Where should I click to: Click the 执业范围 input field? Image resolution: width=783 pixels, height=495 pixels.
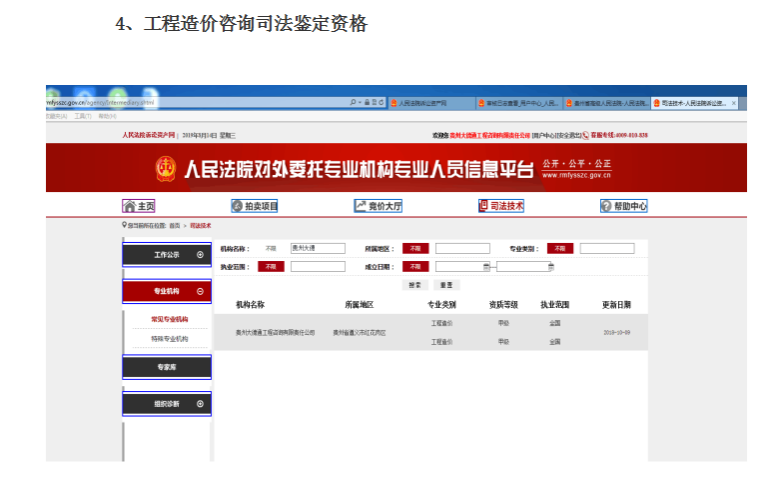click(x=318, y=267)
